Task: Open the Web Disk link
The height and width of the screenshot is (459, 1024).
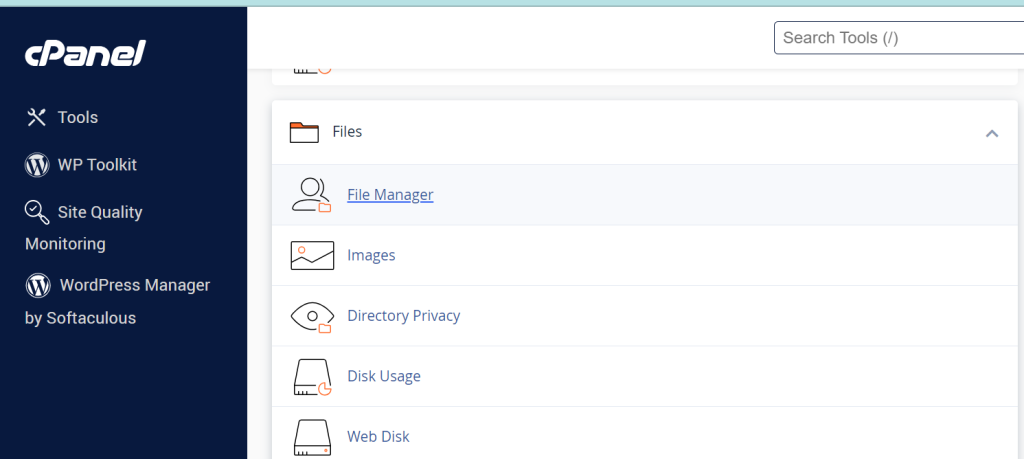Action: 378,436
